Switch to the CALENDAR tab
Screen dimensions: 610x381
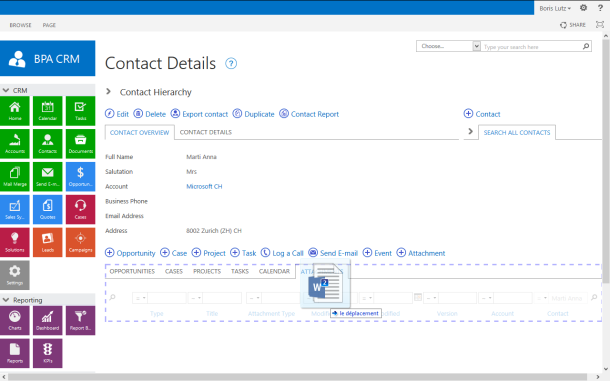[274, 272]
